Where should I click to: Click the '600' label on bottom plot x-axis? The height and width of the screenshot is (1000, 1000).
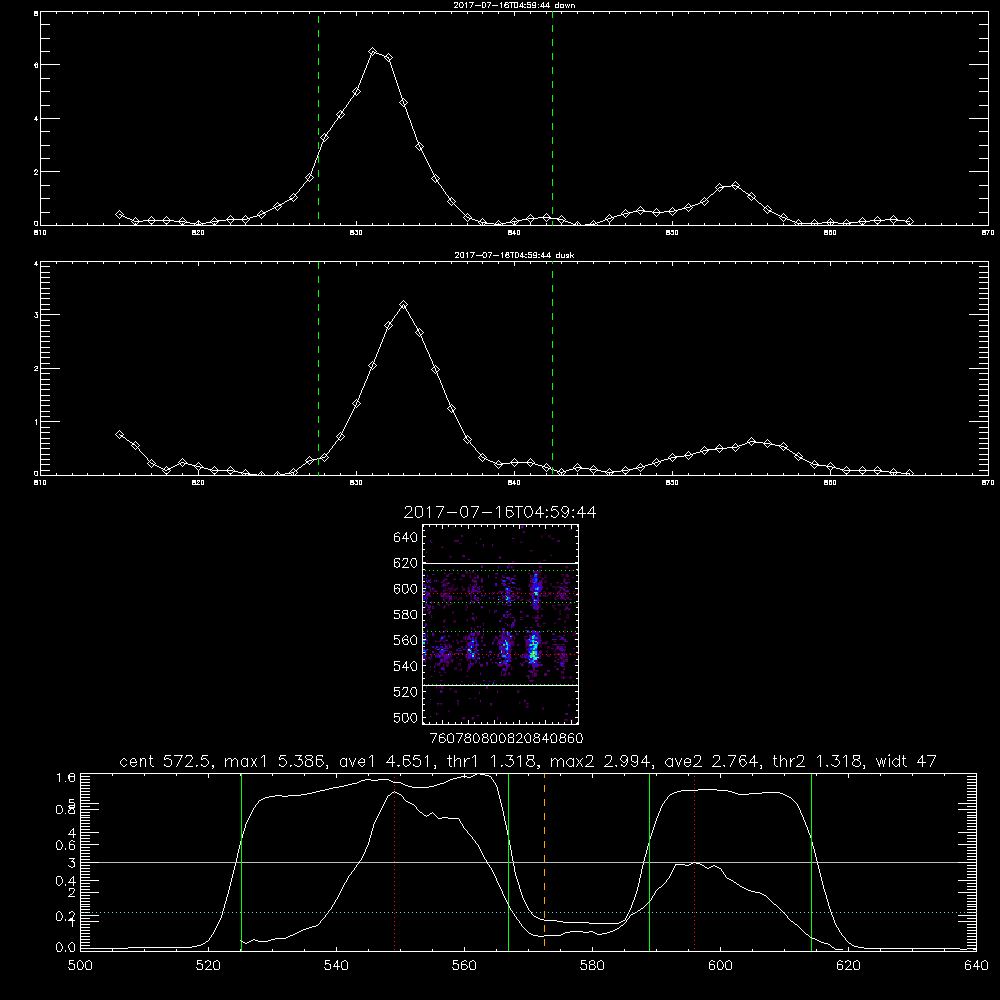(720, 966)
